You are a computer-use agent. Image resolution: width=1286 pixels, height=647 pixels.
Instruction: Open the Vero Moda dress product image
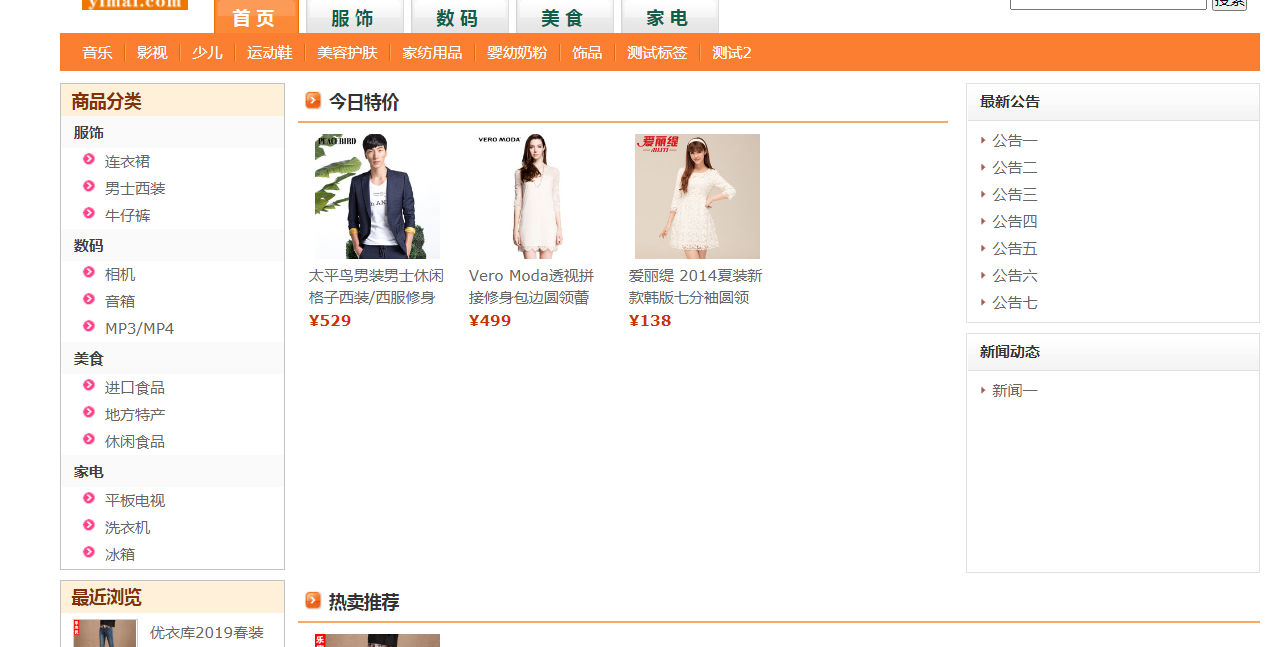pyautogui.click(x=537, y=196)
